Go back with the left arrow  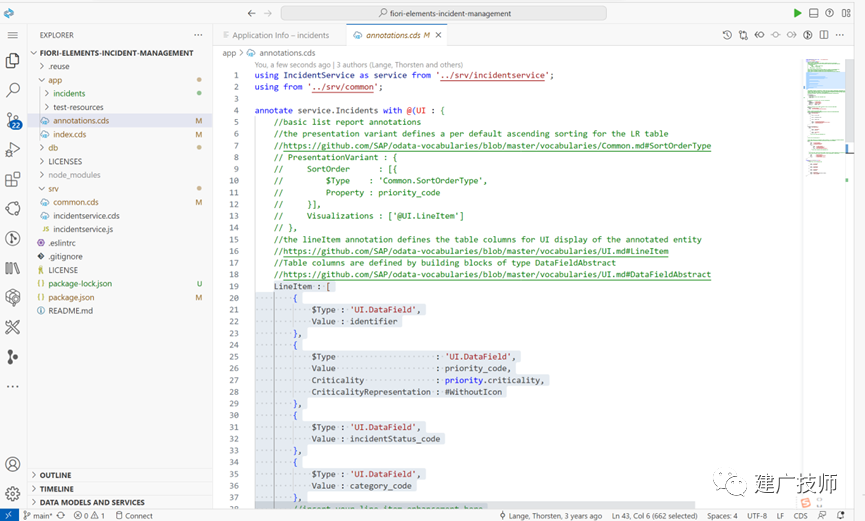tap(252, 13)
